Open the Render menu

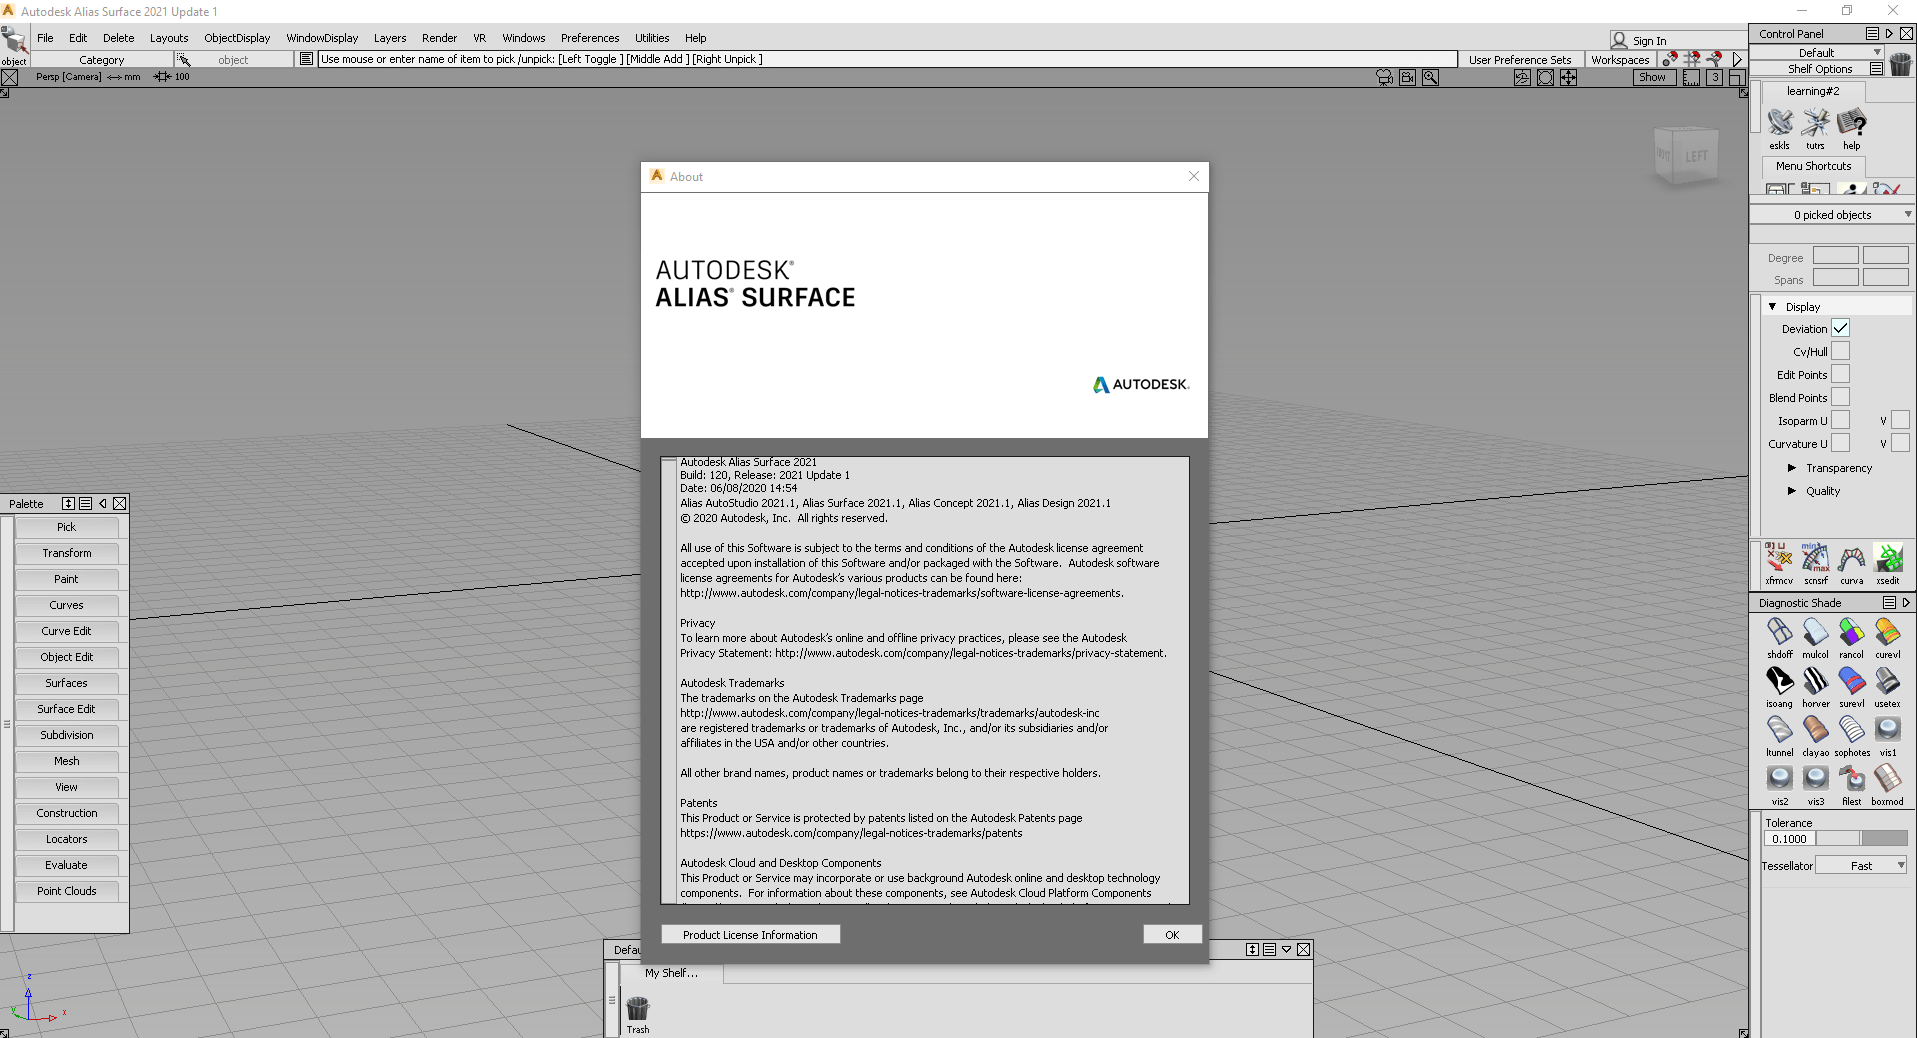coord(439,38)
